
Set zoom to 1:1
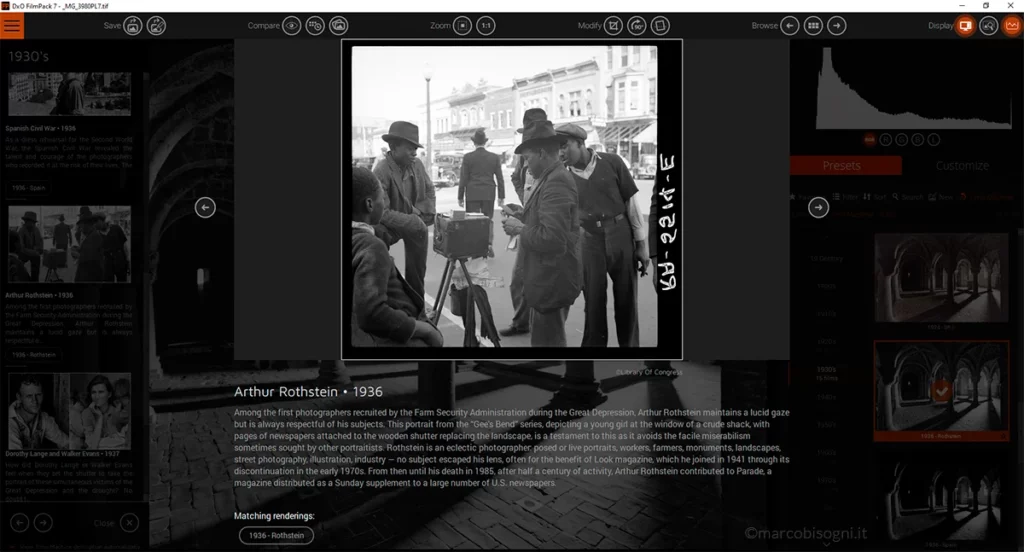(x=486, y=26)
